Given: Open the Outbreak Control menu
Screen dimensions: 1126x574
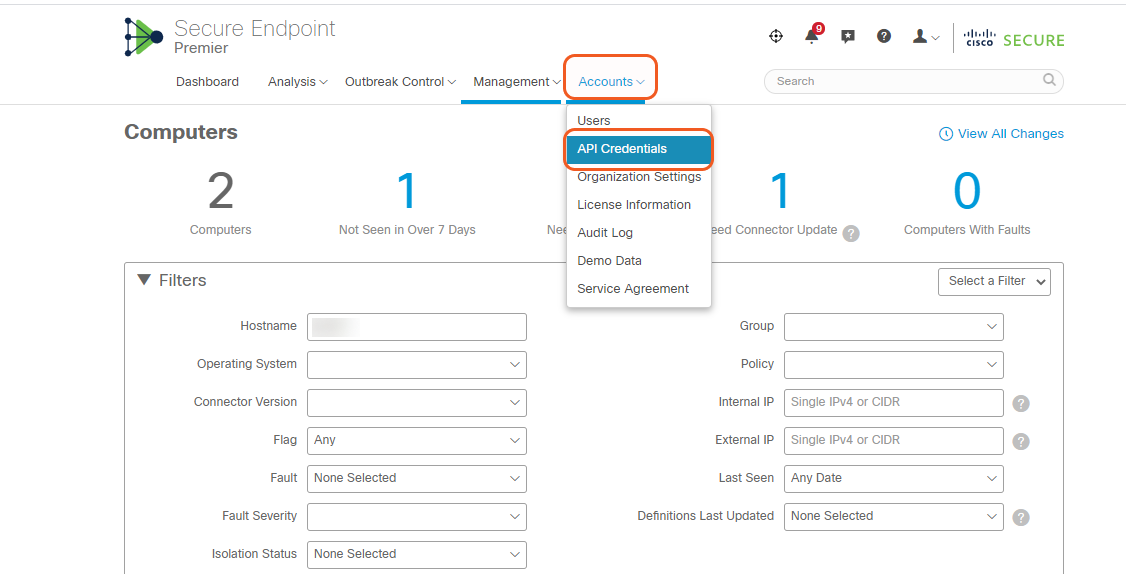Looking at the screenshot, I should pos(400,82).
